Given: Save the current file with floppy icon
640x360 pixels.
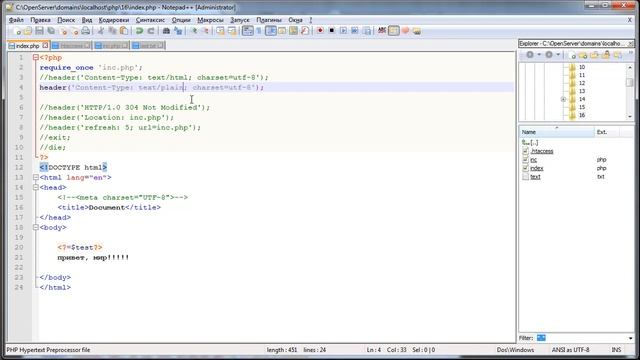Looking at the screenshot, I should pyautogui.click(x=39, y=31).
